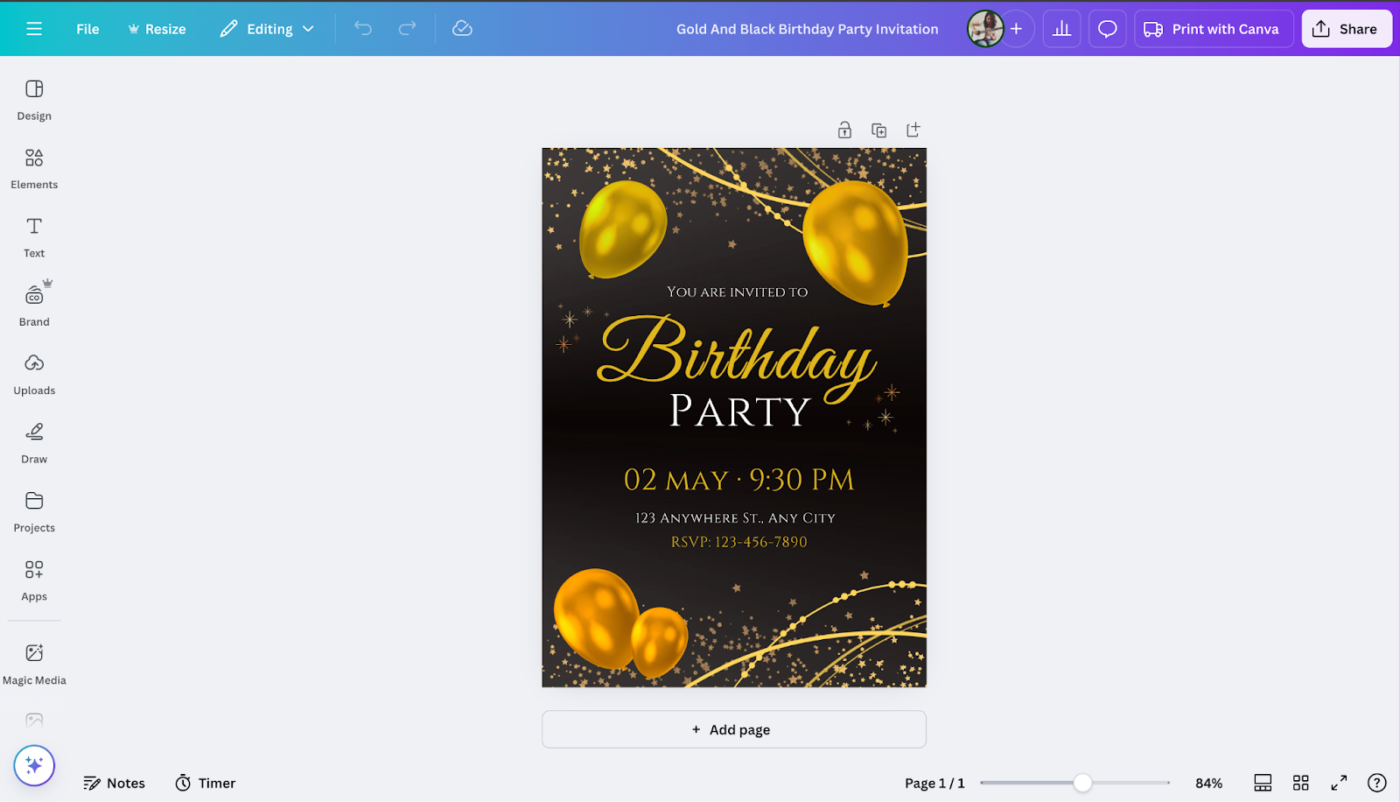Select the top-left gold balloon
Image resolution: width=1400 pixels, height=802 pixels.
[x=622, y=229]
